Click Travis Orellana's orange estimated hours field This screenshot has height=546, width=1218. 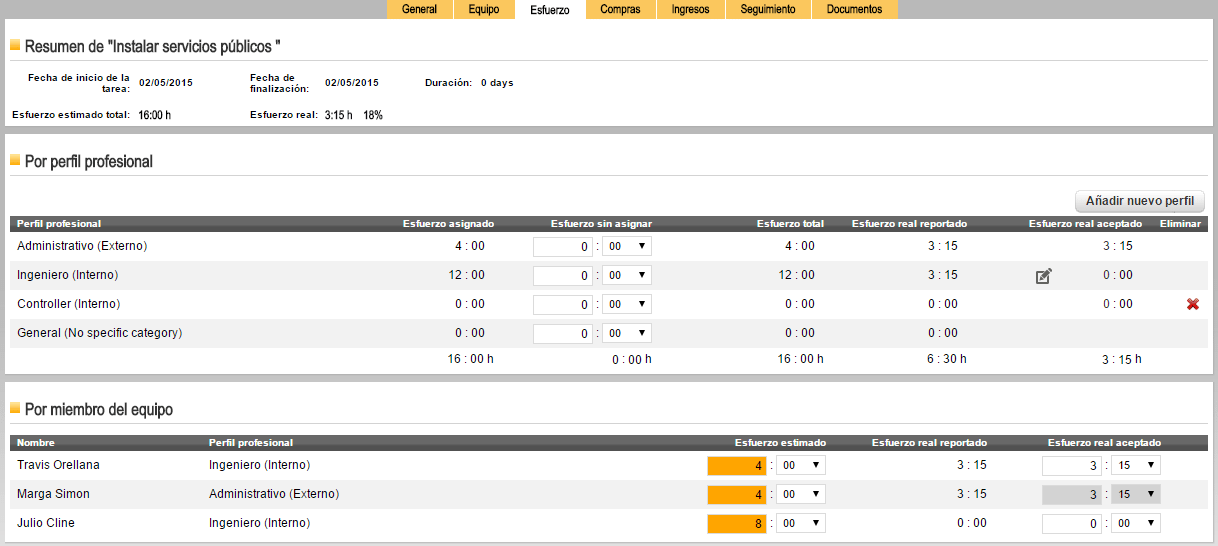pyautogui.click(x=739, y=465)
